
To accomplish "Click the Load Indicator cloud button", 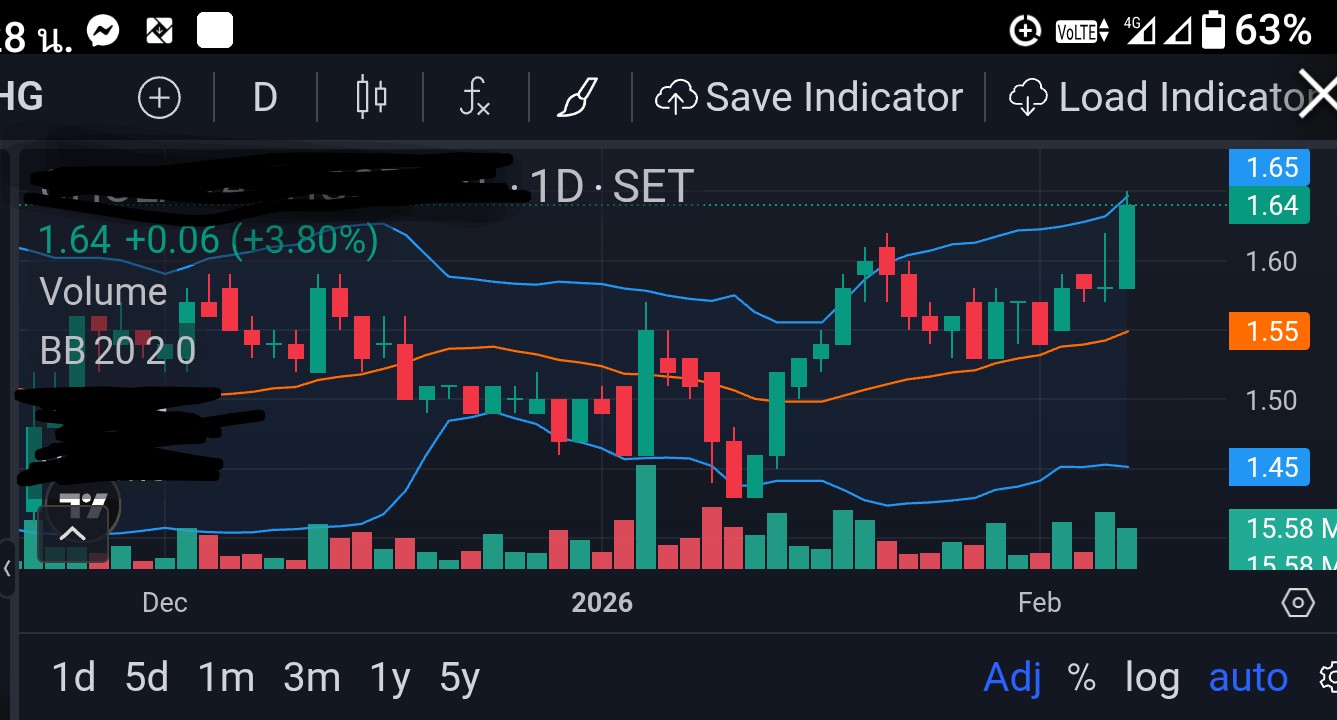I will [1160, 98].
